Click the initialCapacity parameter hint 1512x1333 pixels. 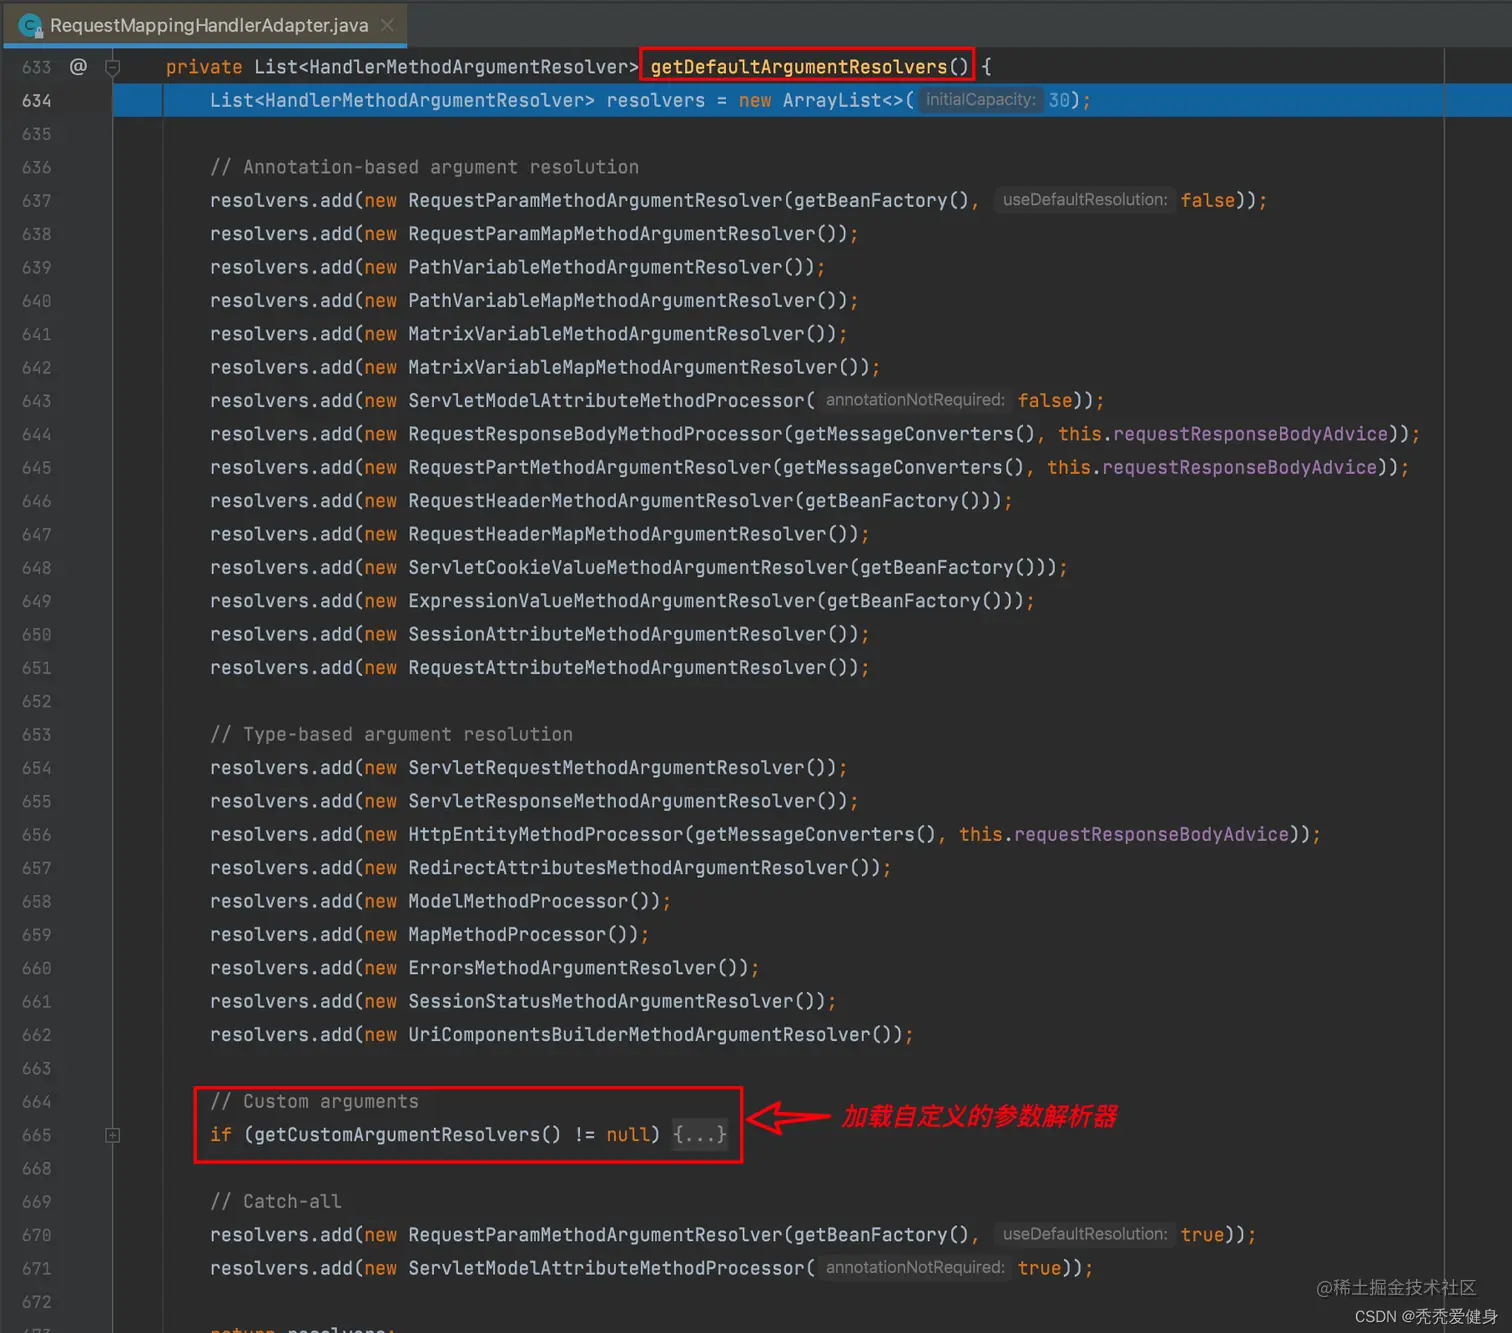(980, 100)
